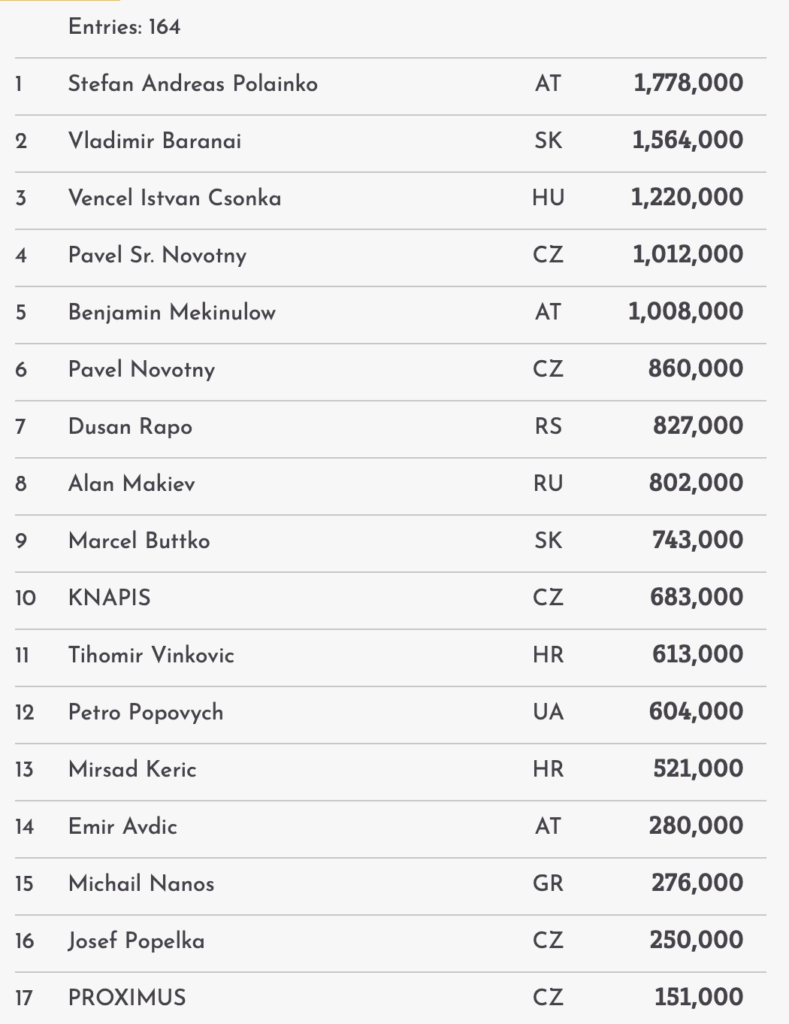Select Benjamin Mekinulow's name
Image resolution: width=789 pixels, height=1024 pixels.
click(171, 312)
